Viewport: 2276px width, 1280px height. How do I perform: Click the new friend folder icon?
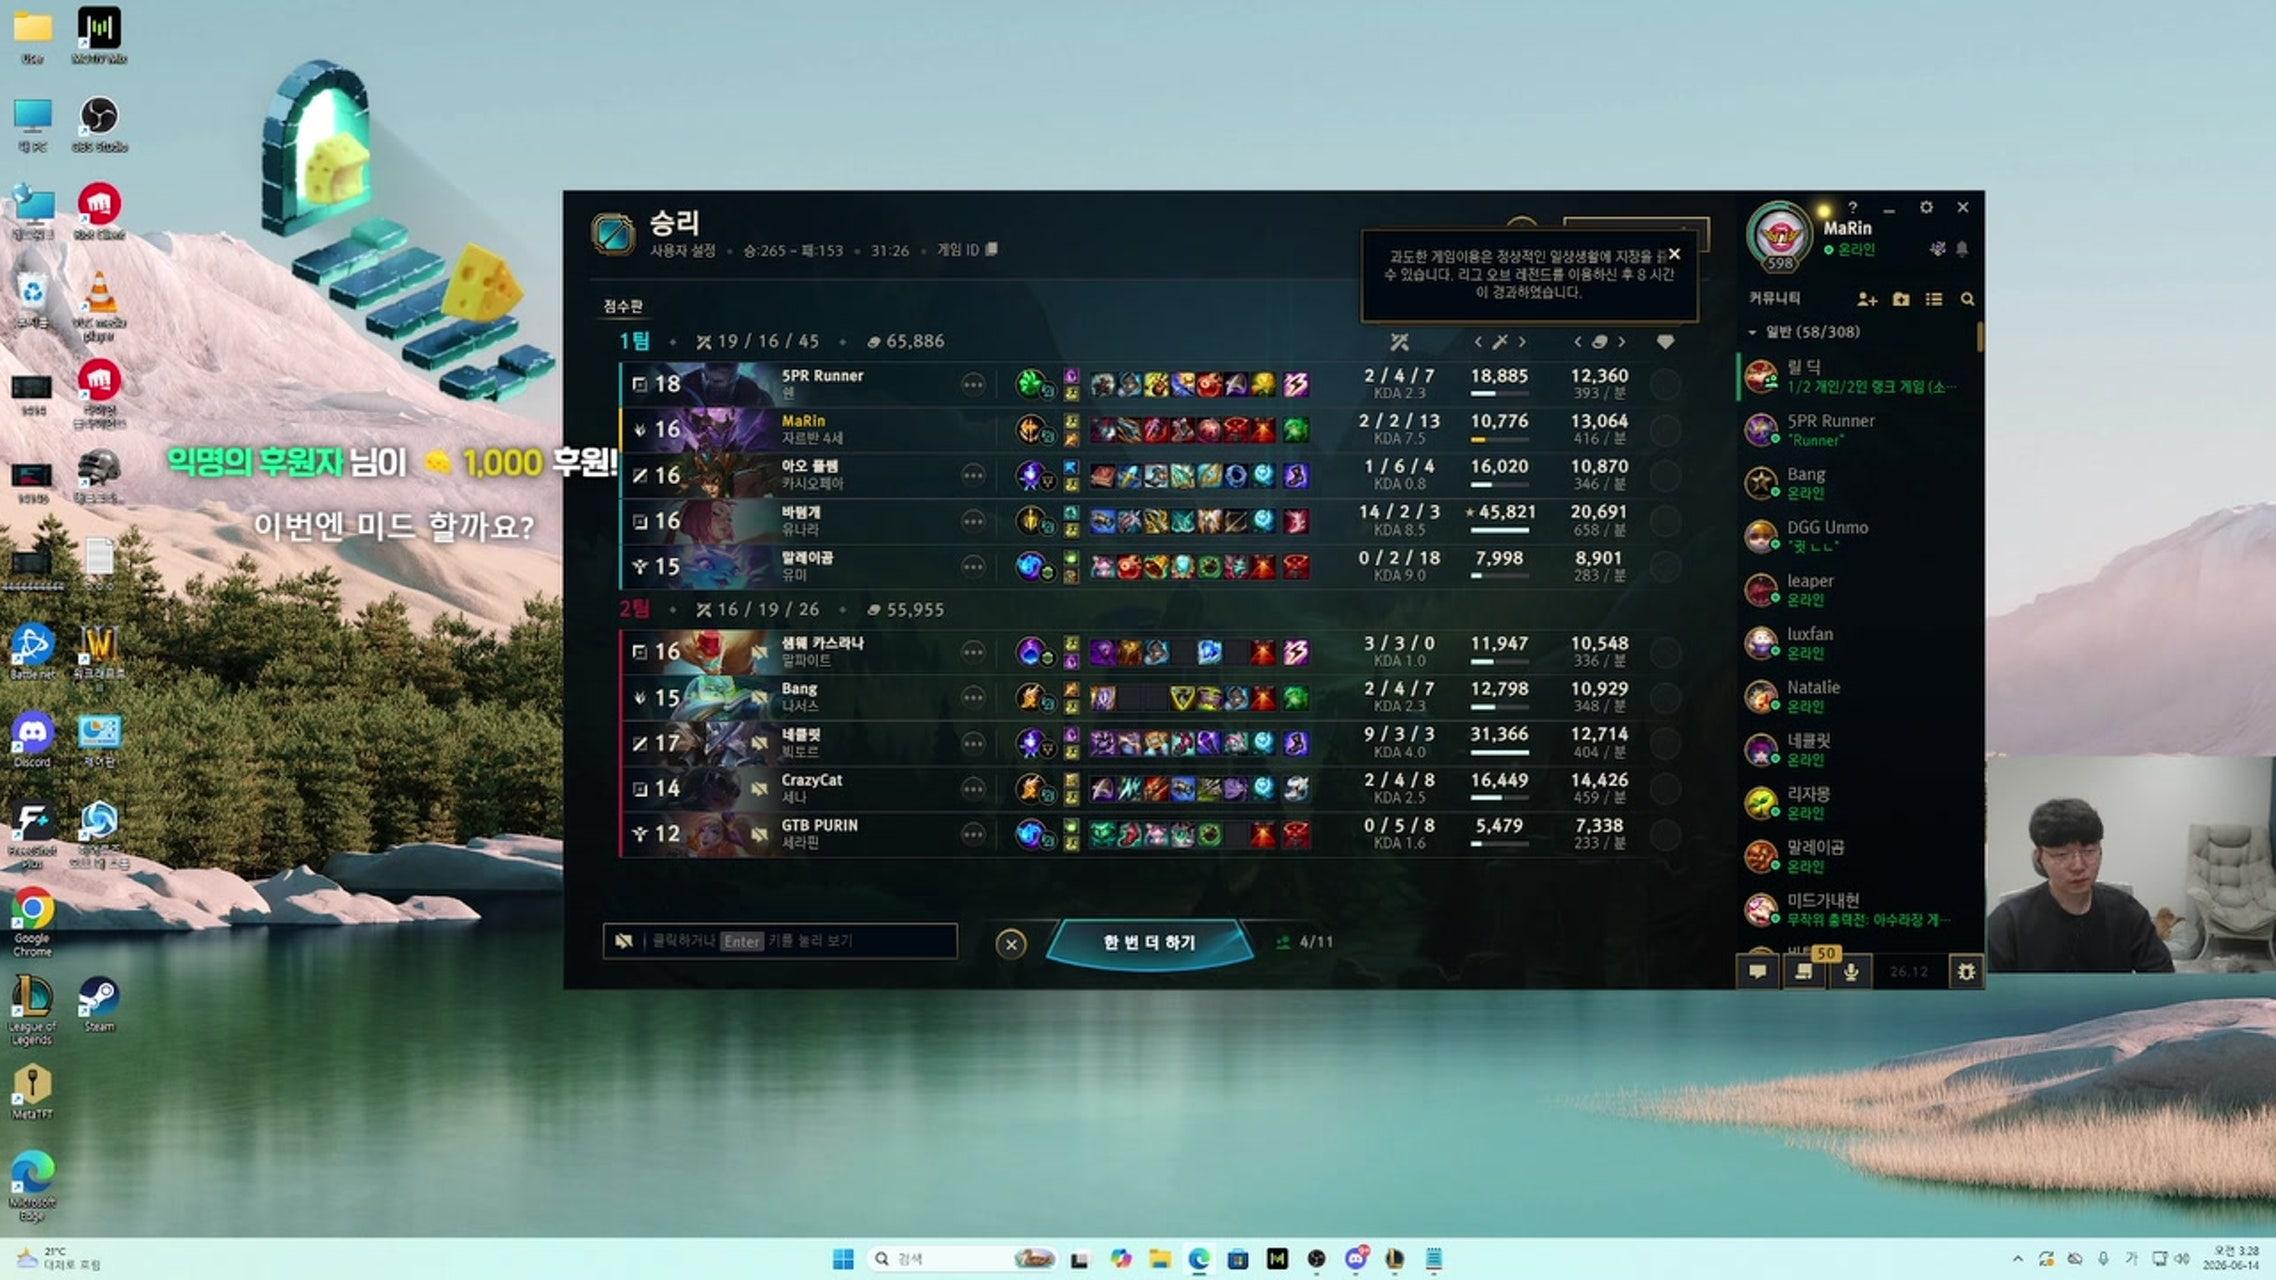pos(1901,299)
